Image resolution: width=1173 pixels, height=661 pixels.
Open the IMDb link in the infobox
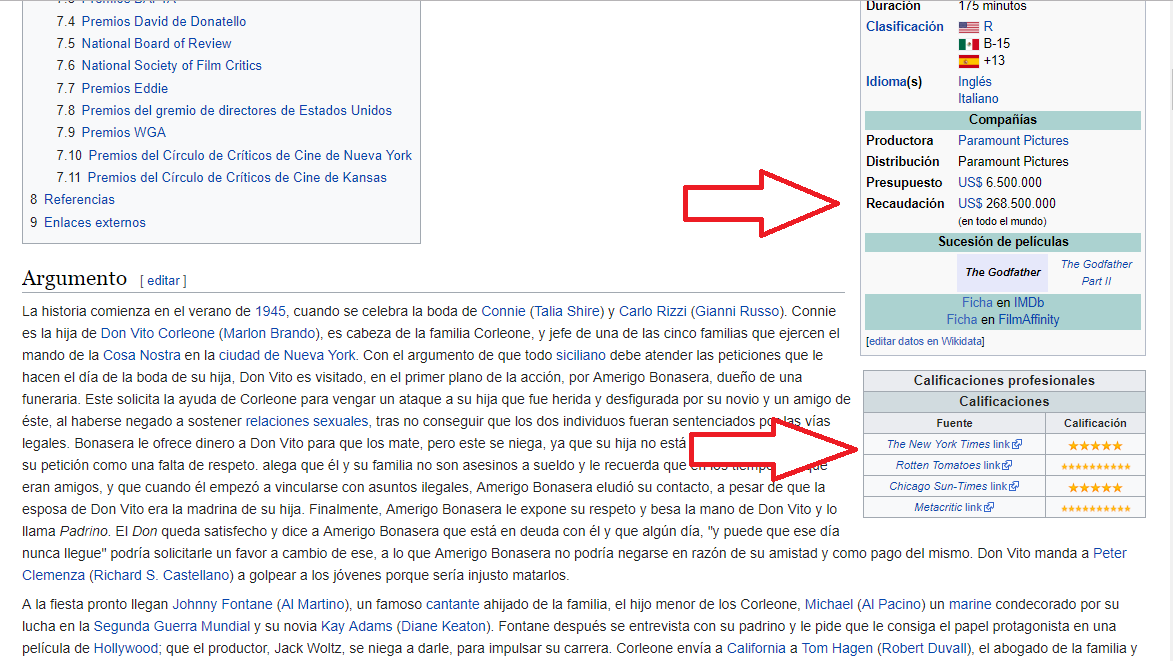point(1029,303)
